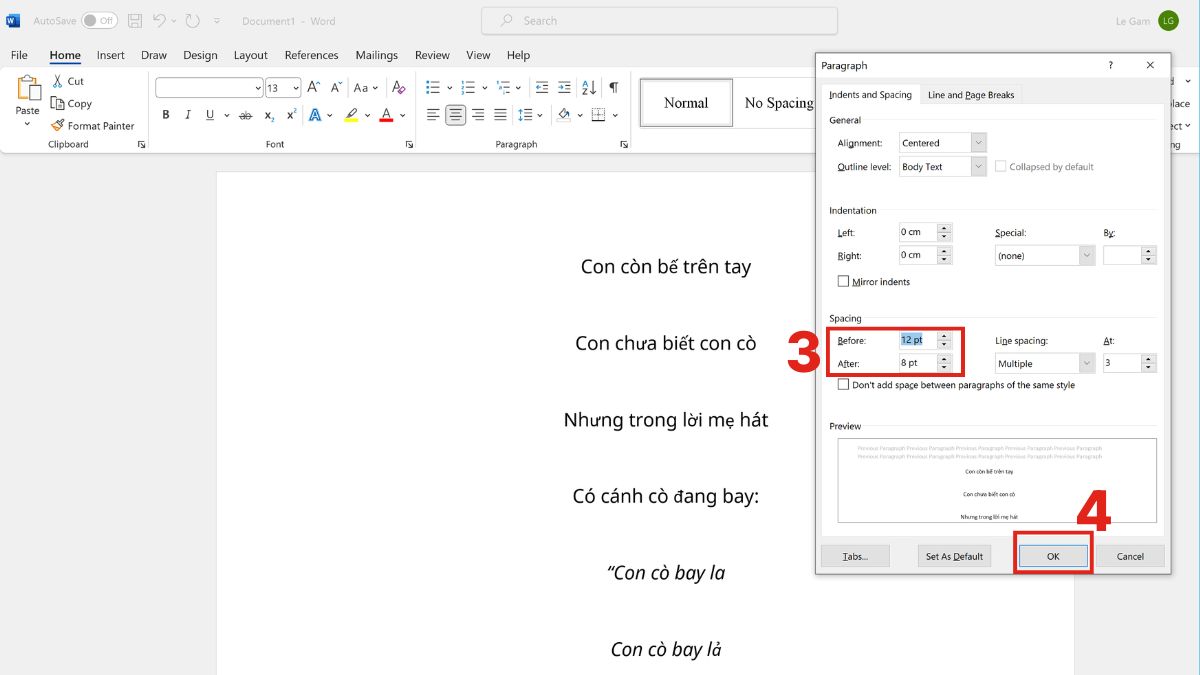Open the font name dropdown

(258, 88)
